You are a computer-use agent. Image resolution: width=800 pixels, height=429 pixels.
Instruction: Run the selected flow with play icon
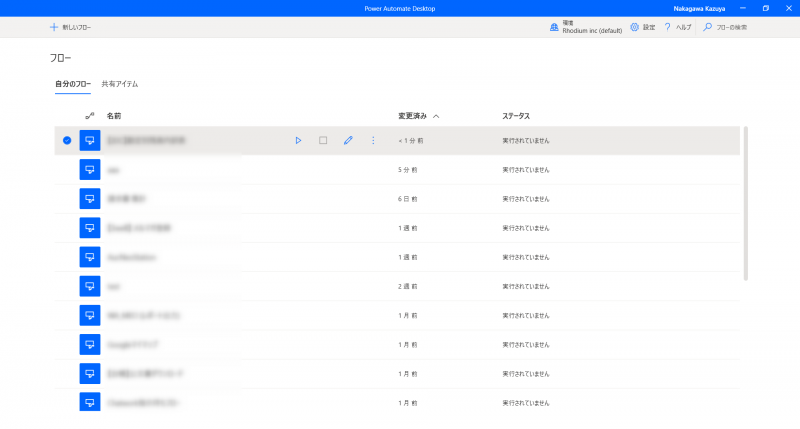(298, 140)
